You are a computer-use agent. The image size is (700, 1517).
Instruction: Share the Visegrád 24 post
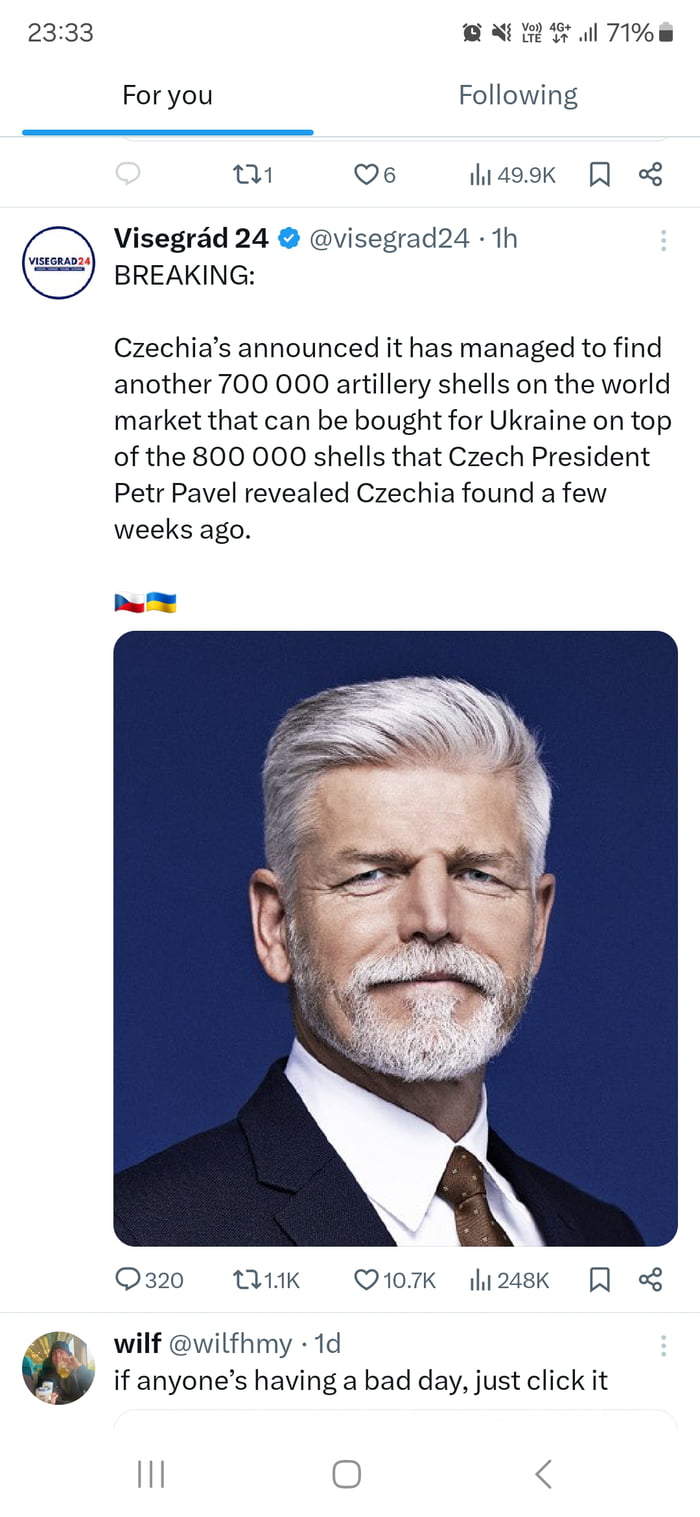pos(650,1280)
